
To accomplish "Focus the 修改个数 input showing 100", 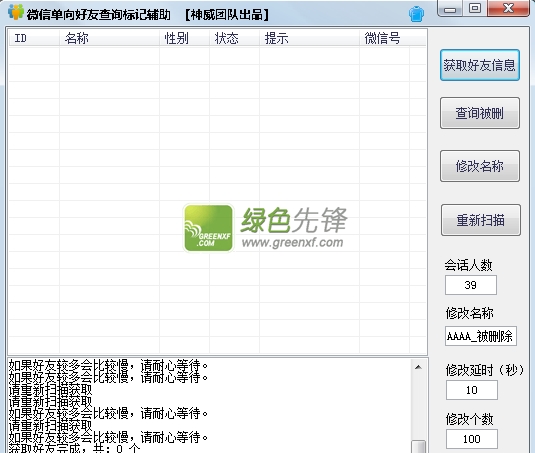I will [x=472, y=439].
